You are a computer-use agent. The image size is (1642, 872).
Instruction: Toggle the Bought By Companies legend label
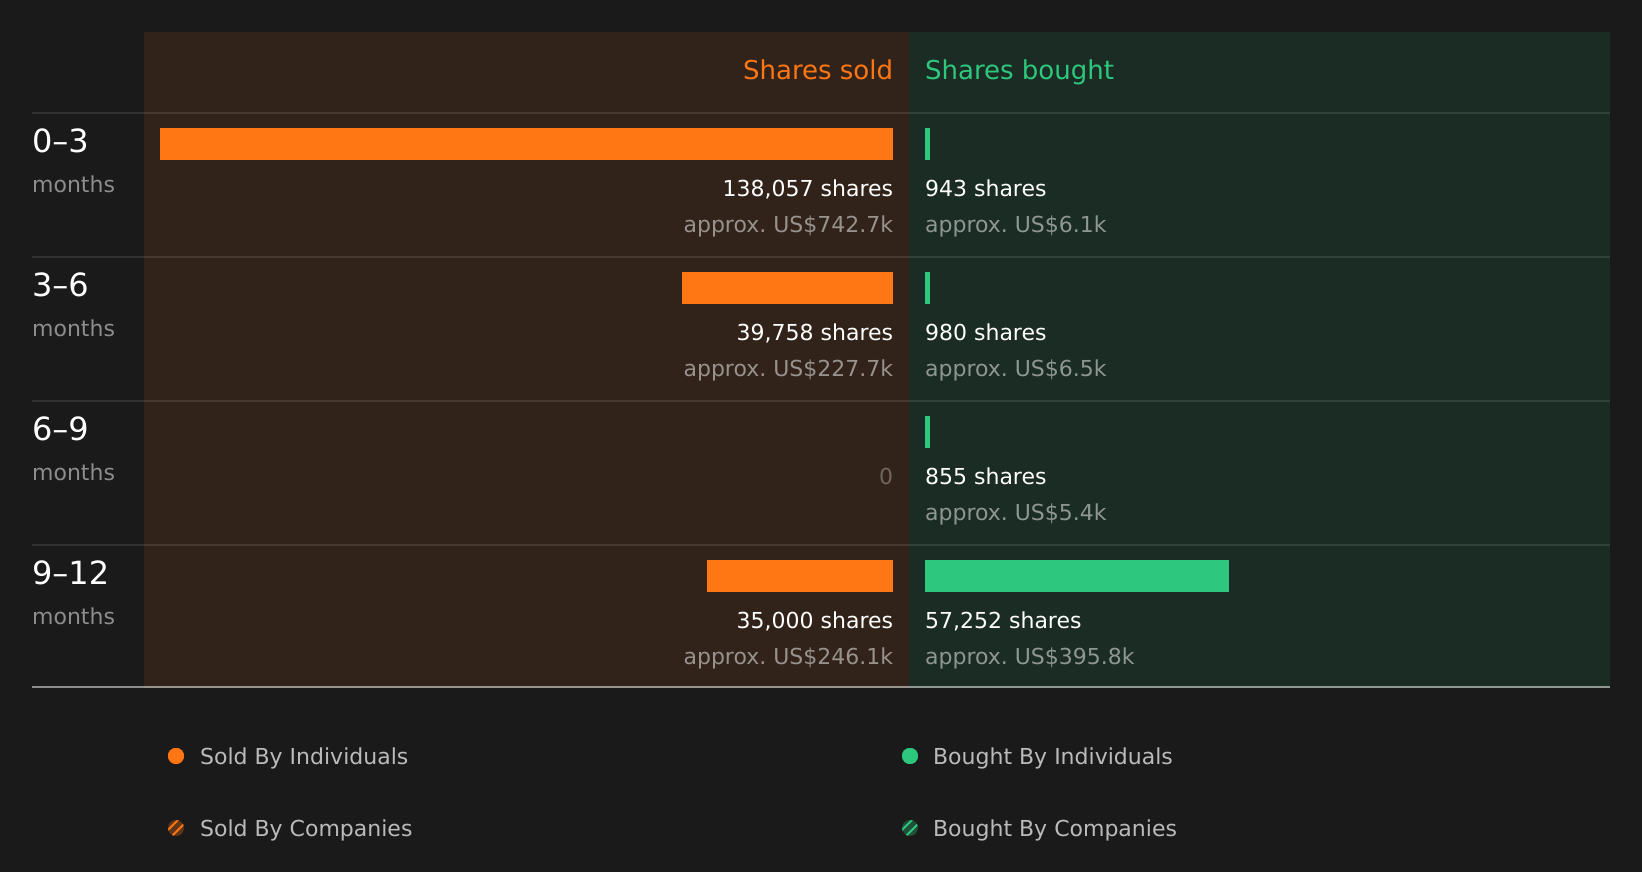1055,828
